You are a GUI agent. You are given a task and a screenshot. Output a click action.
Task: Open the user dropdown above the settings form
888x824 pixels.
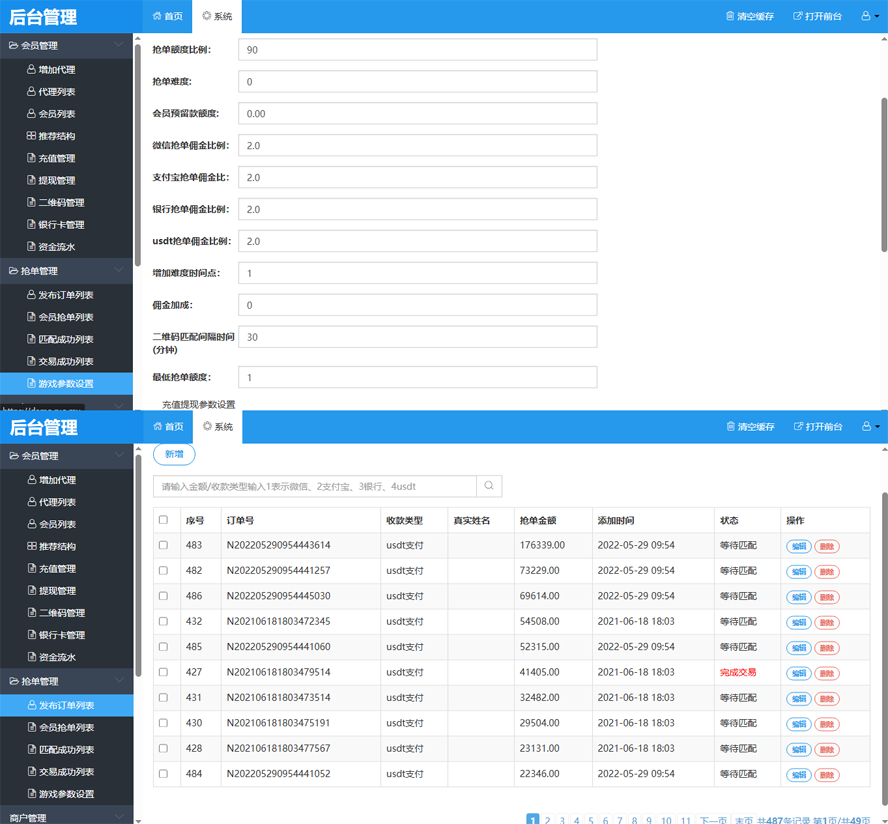click(870, 17)
